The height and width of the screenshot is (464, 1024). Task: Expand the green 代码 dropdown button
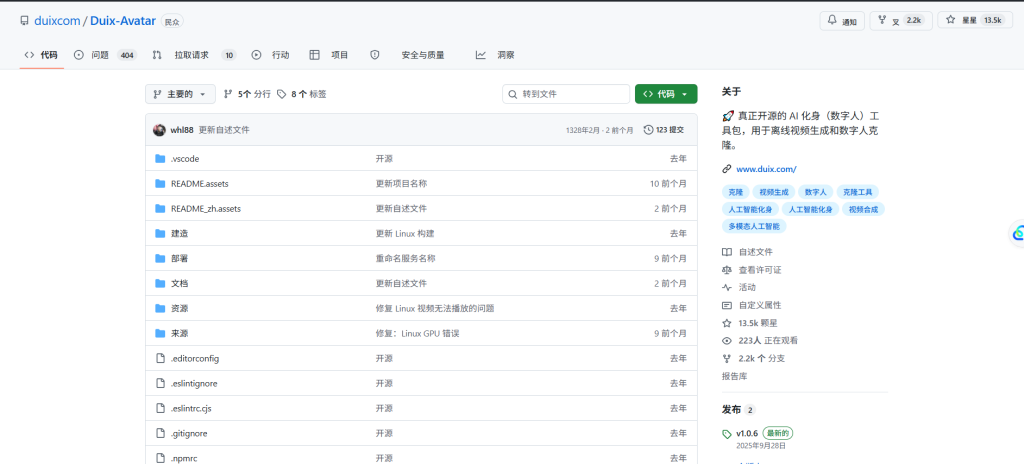click(x=666, y=94)
